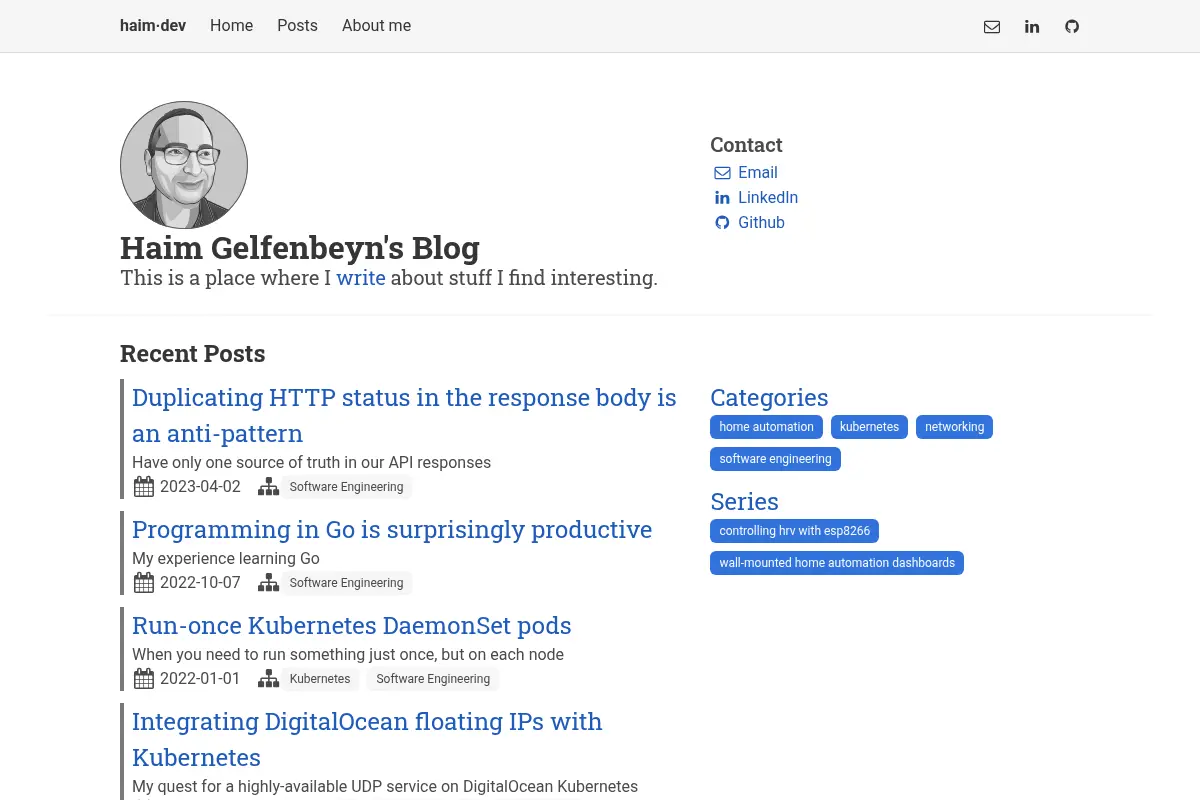Click 'Have only one source of truth' summary
This screenshot has height=800, width=1200.
(x=311, y=463)
